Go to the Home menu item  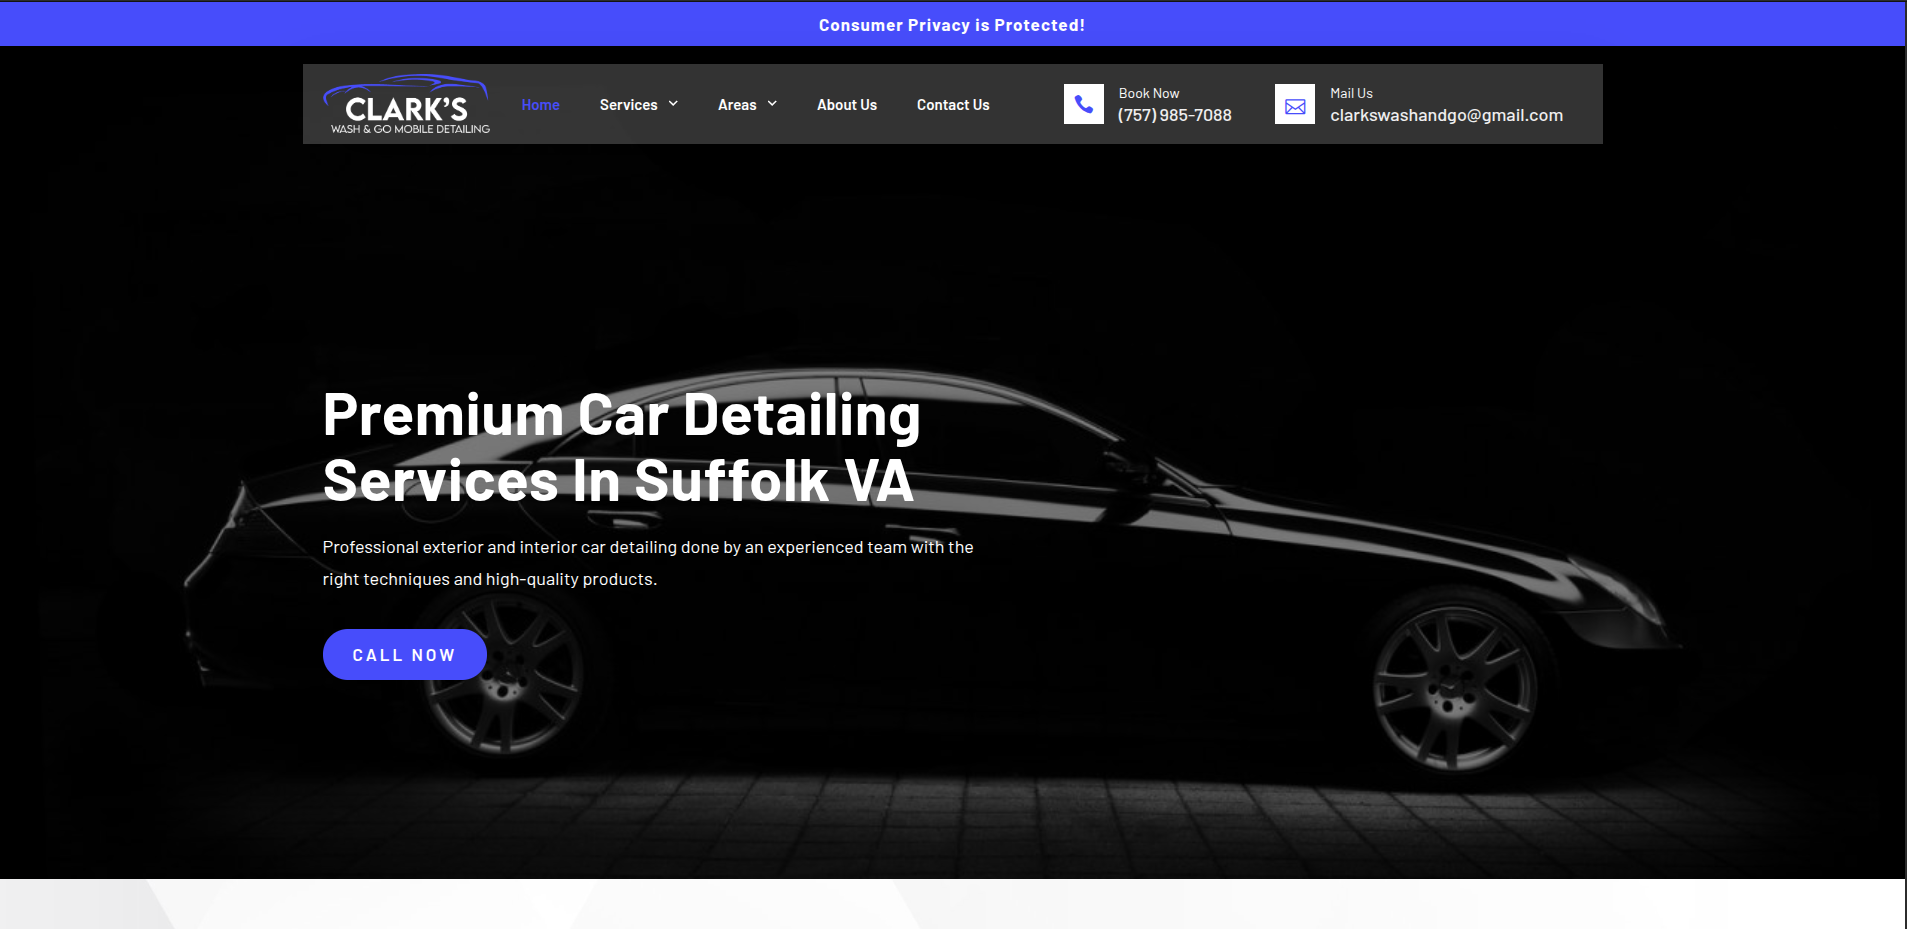[x=540, y=105]
